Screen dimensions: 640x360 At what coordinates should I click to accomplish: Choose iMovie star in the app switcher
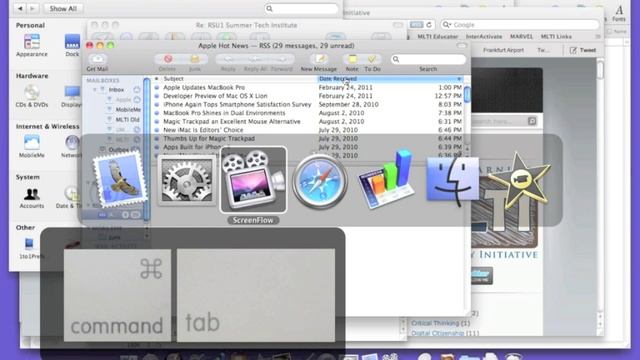pos(519,180)
